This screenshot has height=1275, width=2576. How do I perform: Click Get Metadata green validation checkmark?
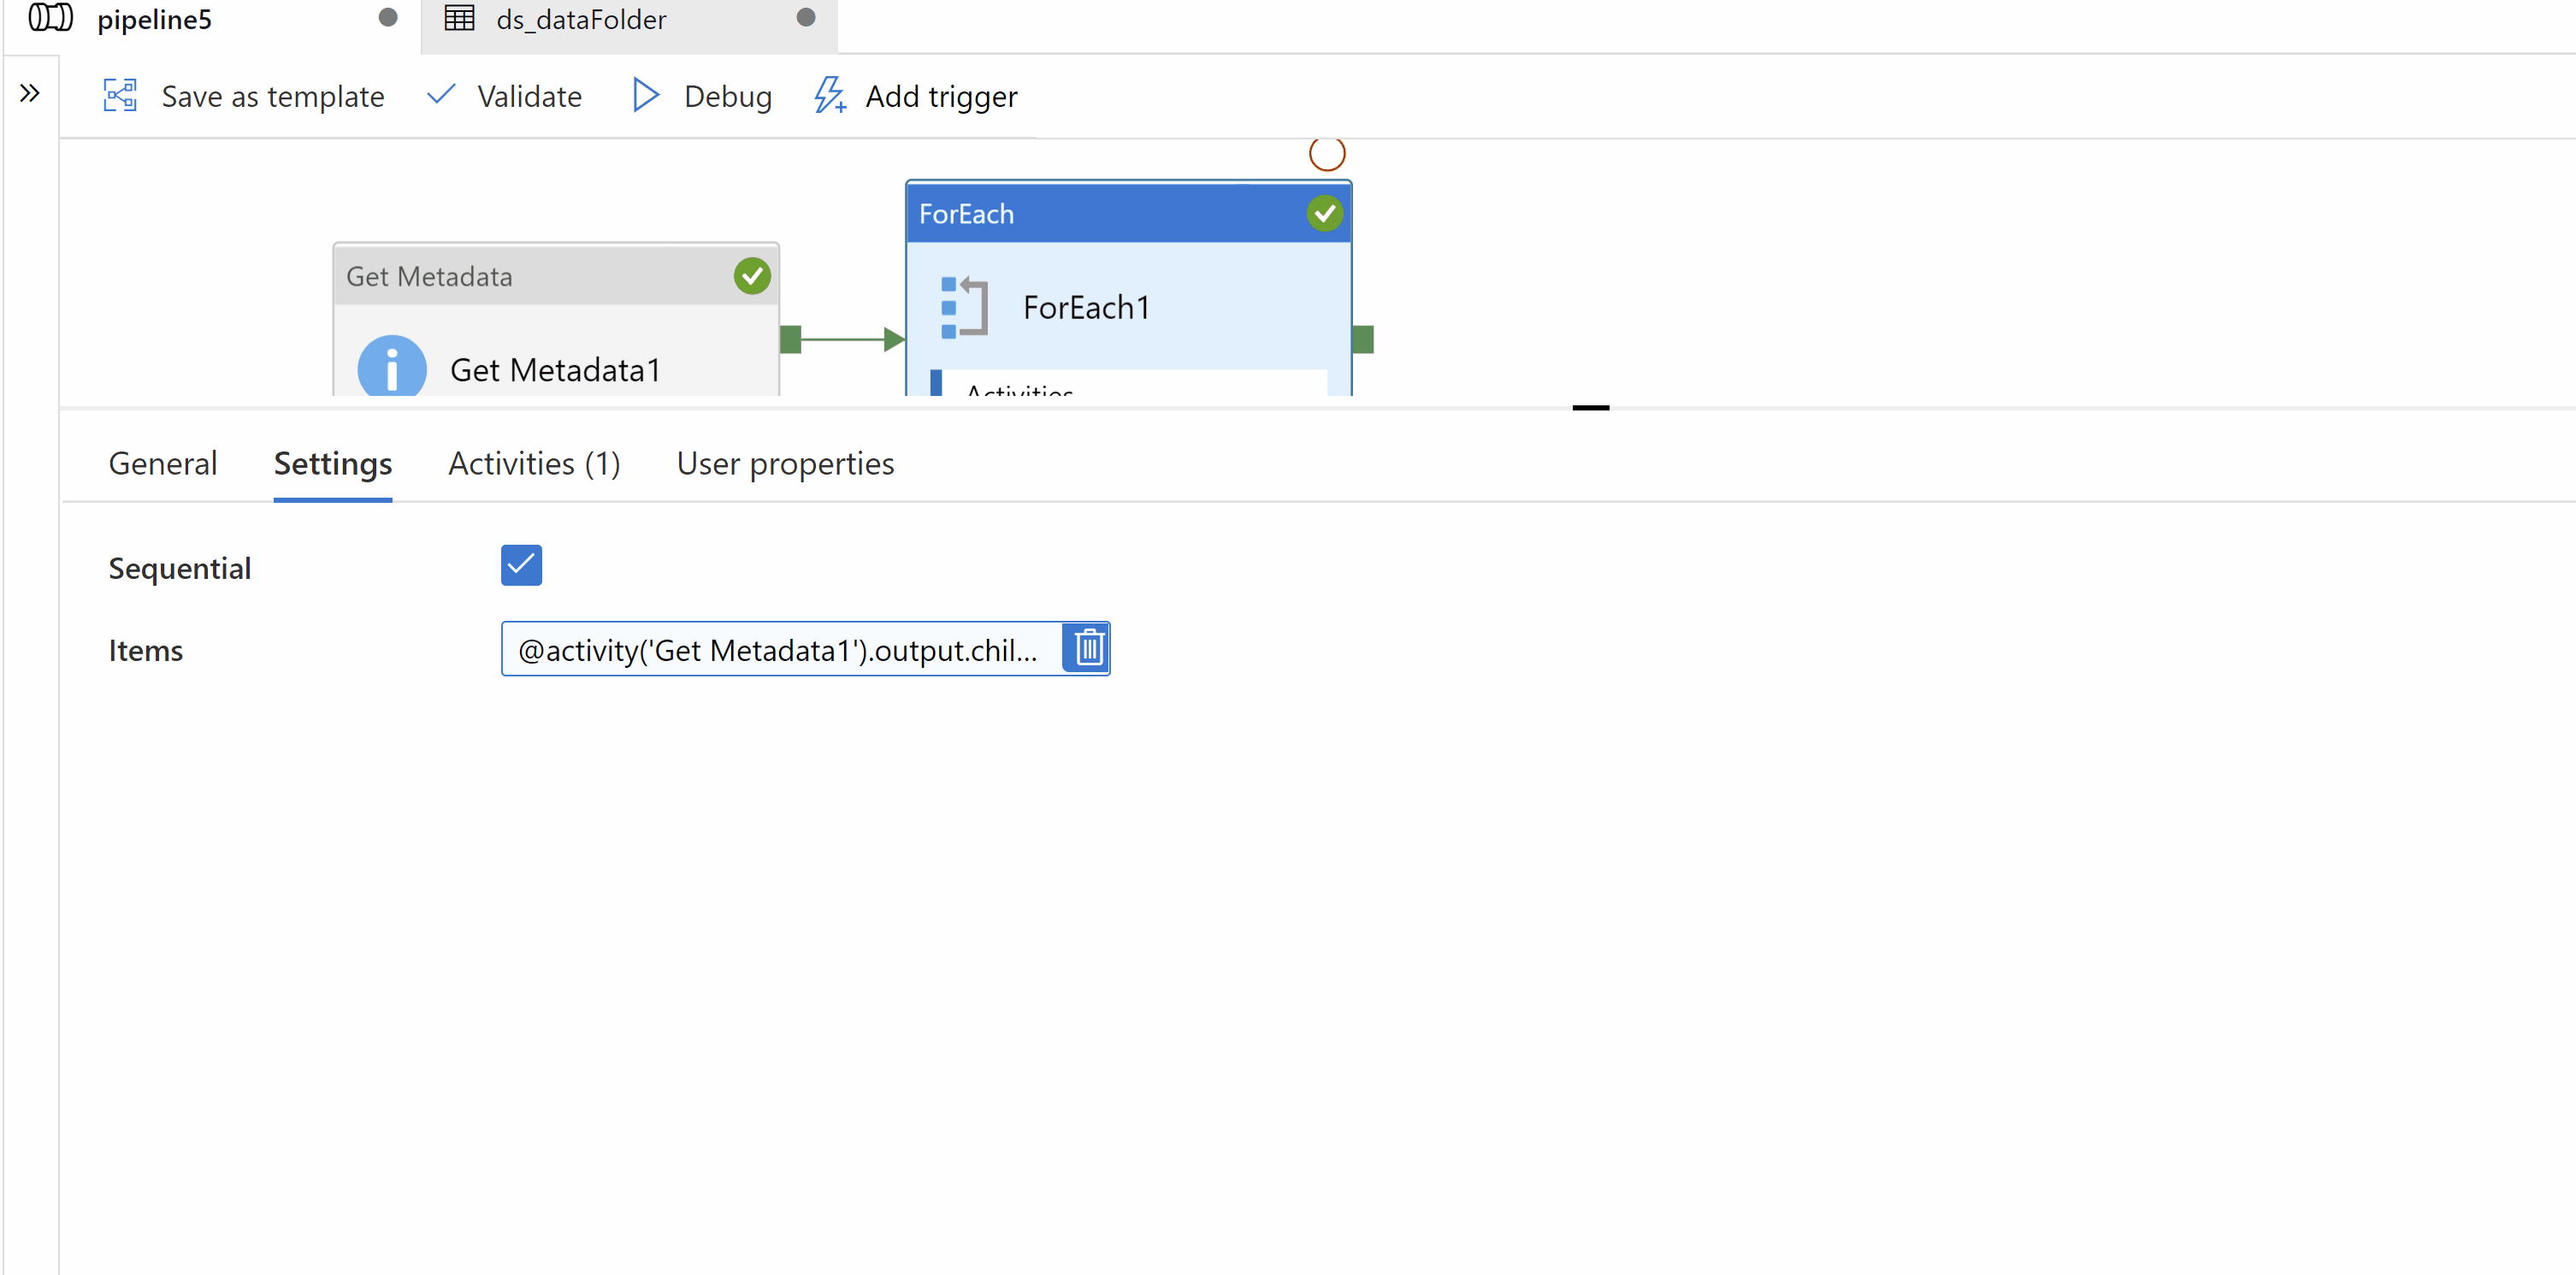point(752,276)
